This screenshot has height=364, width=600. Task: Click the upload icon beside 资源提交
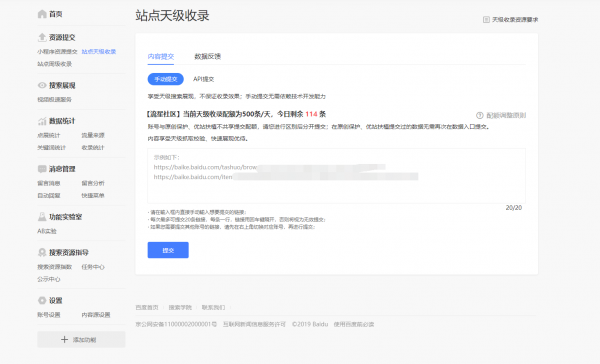[x=42, y=37]
